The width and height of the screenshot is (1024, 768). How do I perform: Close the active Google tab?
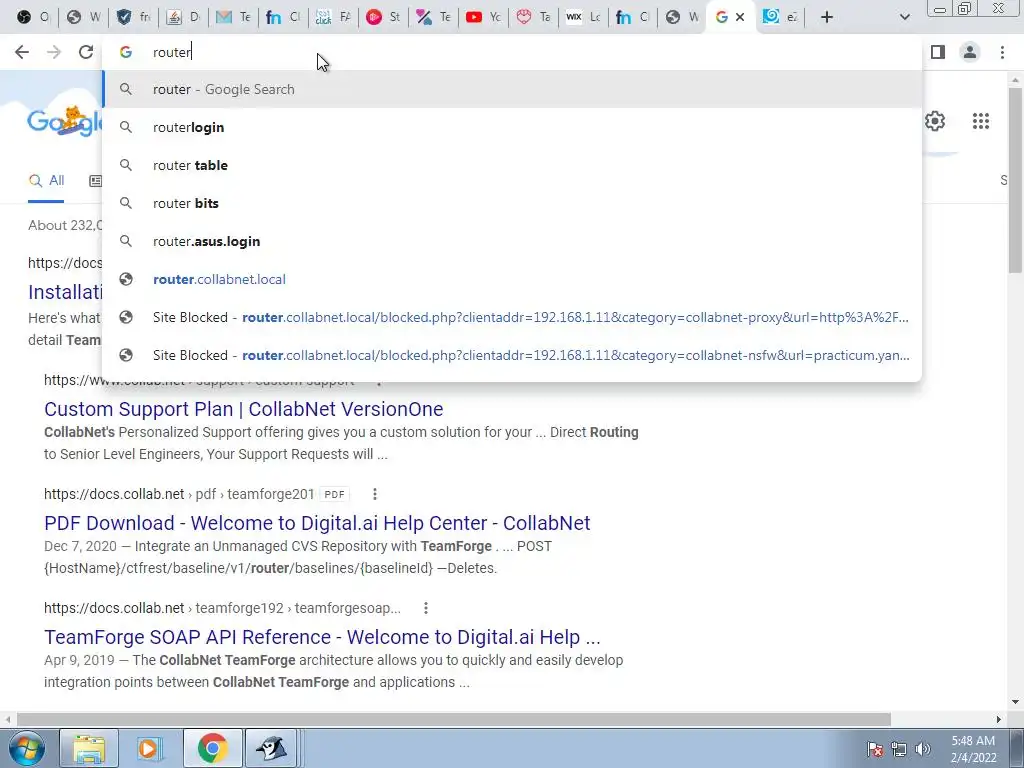tap(740, 17)
